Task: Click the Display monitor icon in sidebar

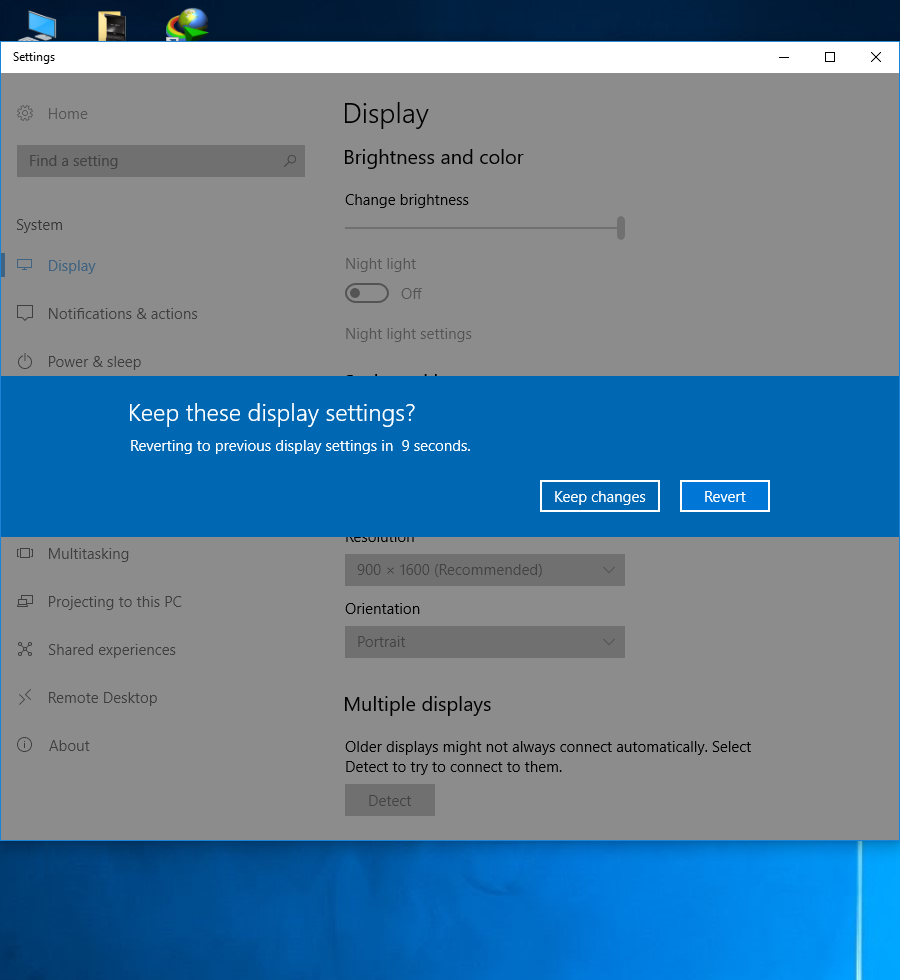Action: [x=25, y=266]
